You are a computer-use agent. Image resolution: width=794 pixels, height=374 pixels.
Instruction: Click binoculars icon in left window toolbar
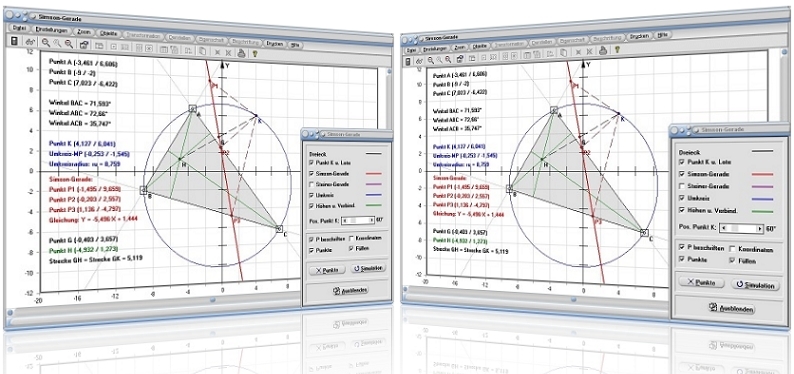click(30, 42)
